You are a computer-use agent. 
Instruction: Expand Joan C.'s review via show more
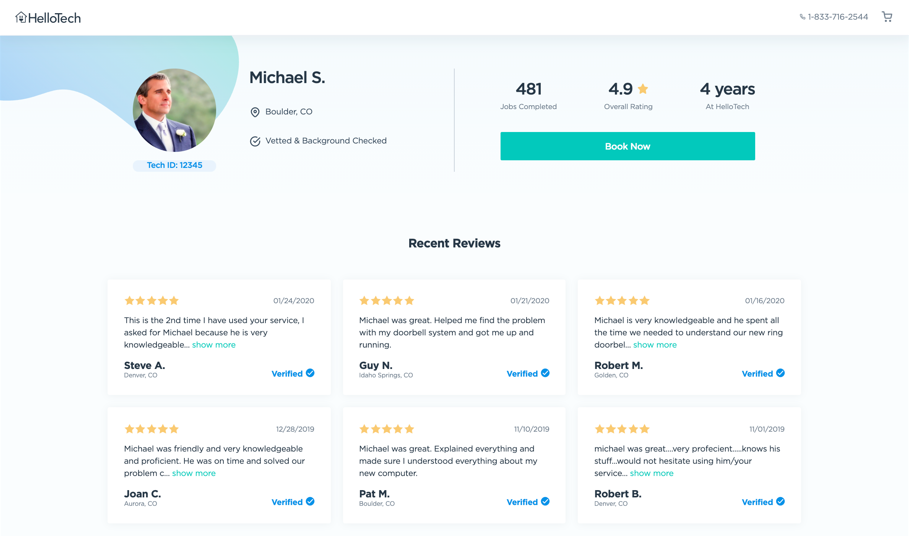click(x=194, y=473)
